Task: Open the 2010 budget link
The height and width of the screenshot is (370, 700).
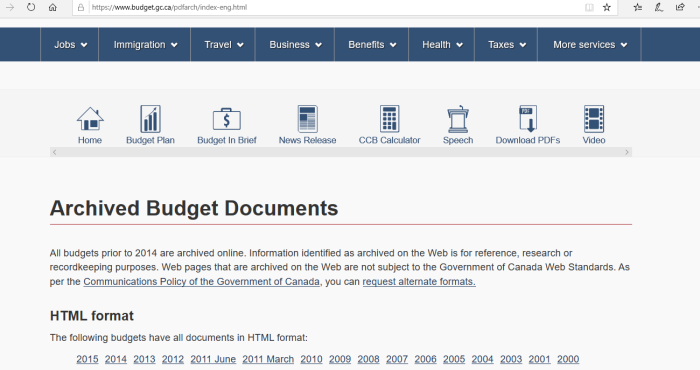Action: pyautogui.click(x=311, y=359)
